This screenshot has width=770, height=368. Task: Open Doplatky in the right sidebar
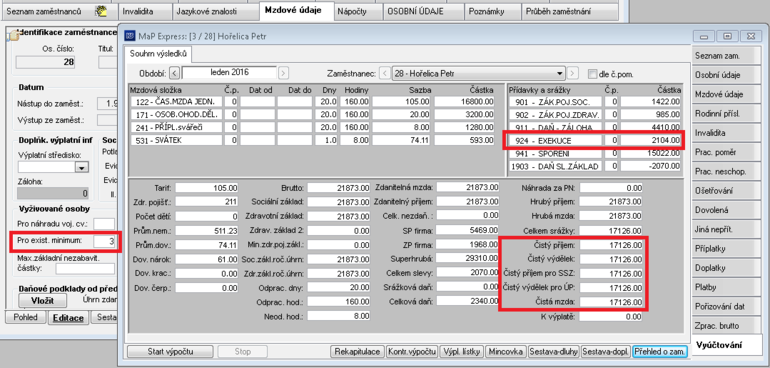727,268
